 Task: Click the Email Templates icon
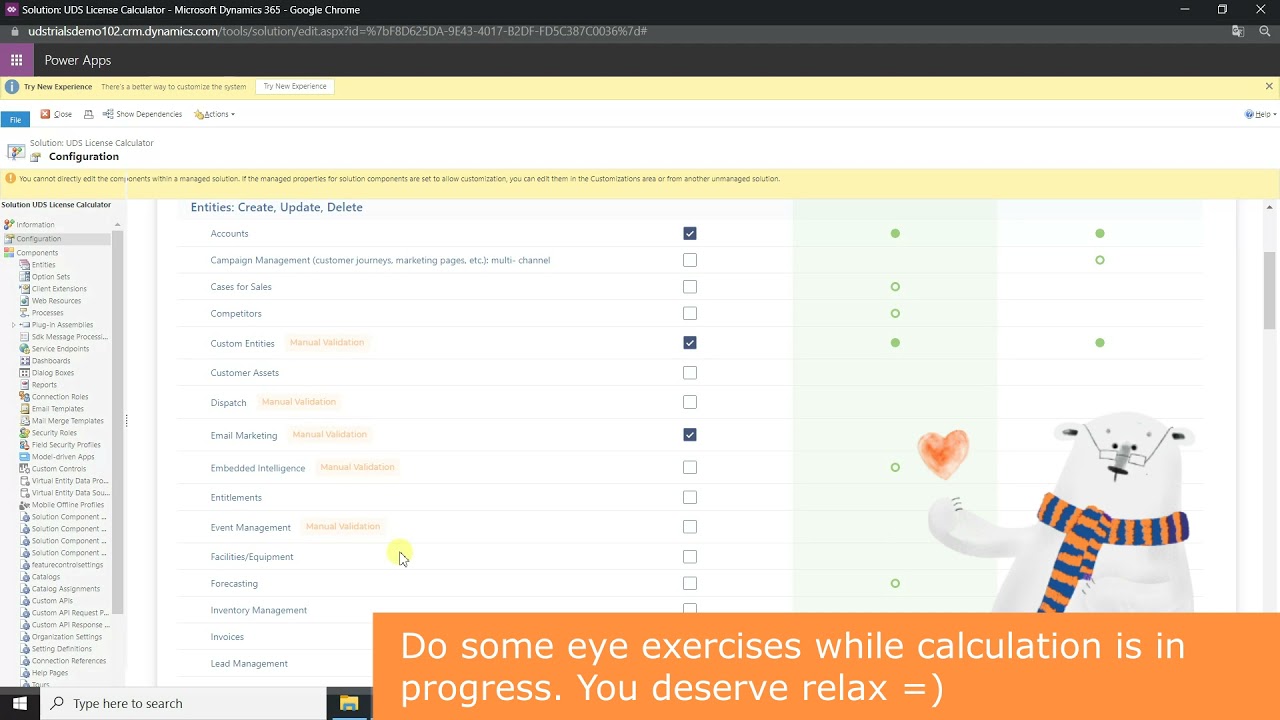tap(25, 409)
